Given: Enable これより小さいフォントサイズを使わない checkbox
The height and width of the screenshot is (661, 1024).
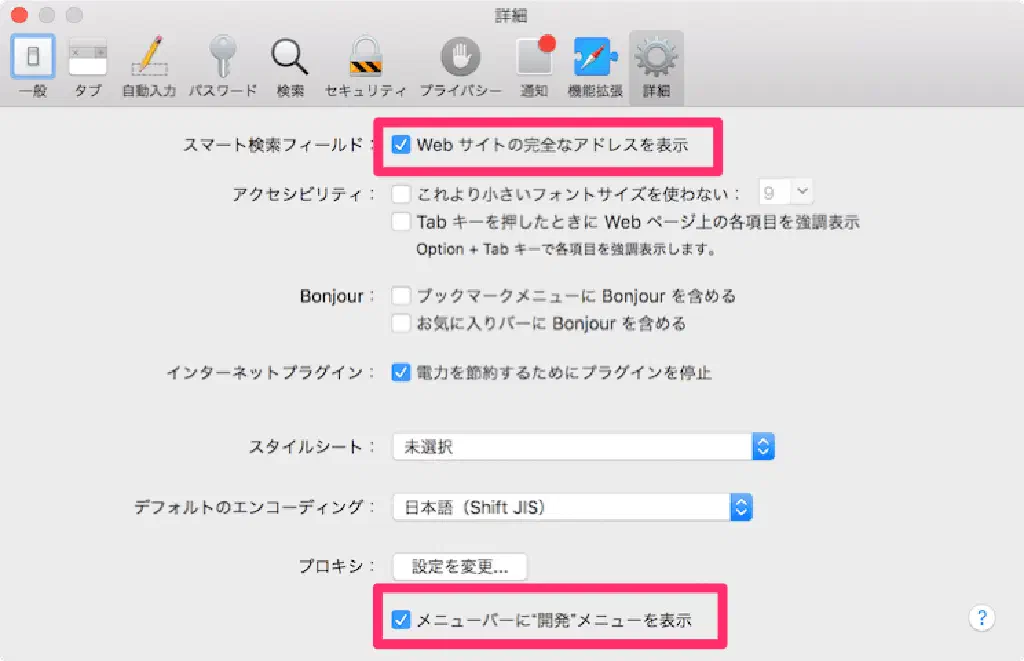Looking at the screenshot, I should (401, 193).
